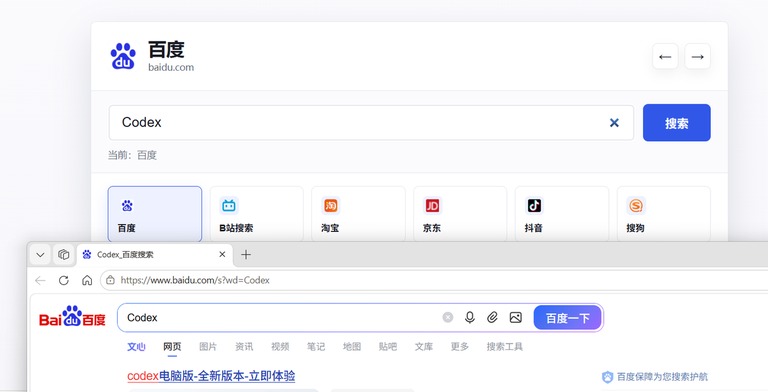
Task: Click the Codex search input in top panel
Action: 371,122
